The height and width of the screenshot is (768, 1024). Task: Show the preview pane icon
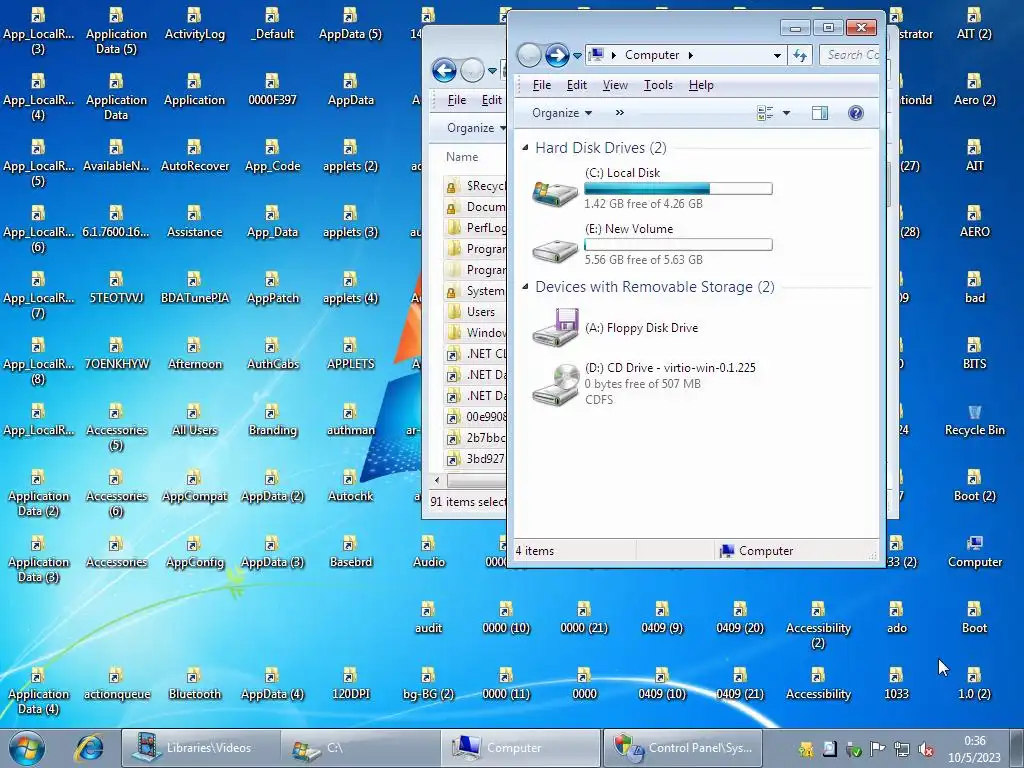820,113
